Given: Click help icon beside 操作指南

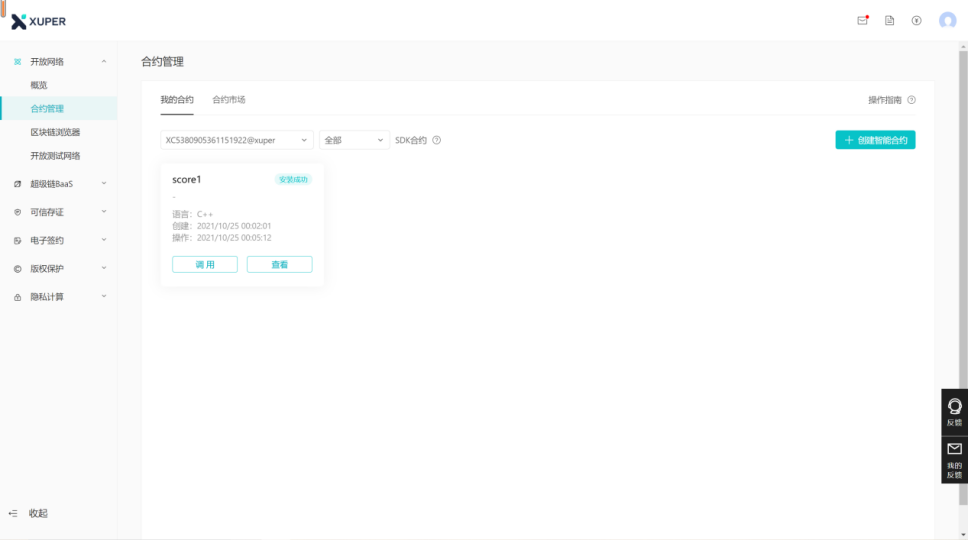Looking at the screenshot, I should pyautogui.click(x=911, y=100).
